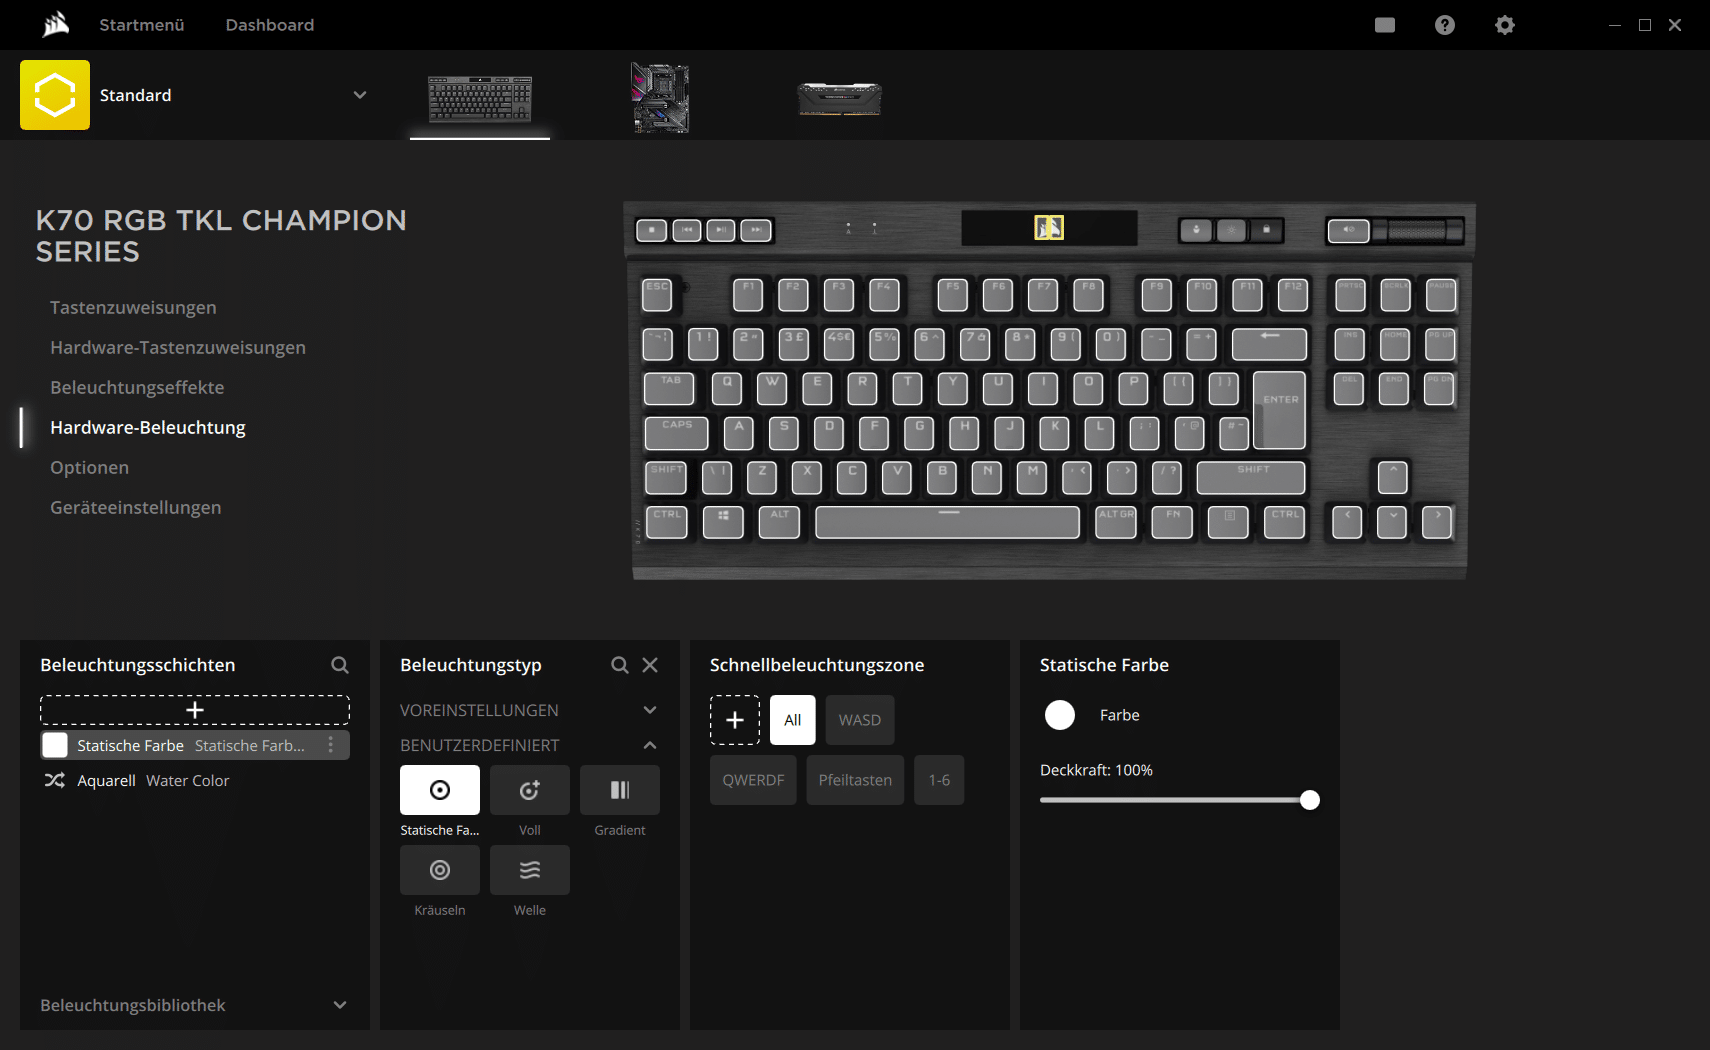Image resolution: width=1710 pixels, height=1050 pixels.
Task: Expand the Beleuchtungsbibliothek section
Action: (339, 1005)
